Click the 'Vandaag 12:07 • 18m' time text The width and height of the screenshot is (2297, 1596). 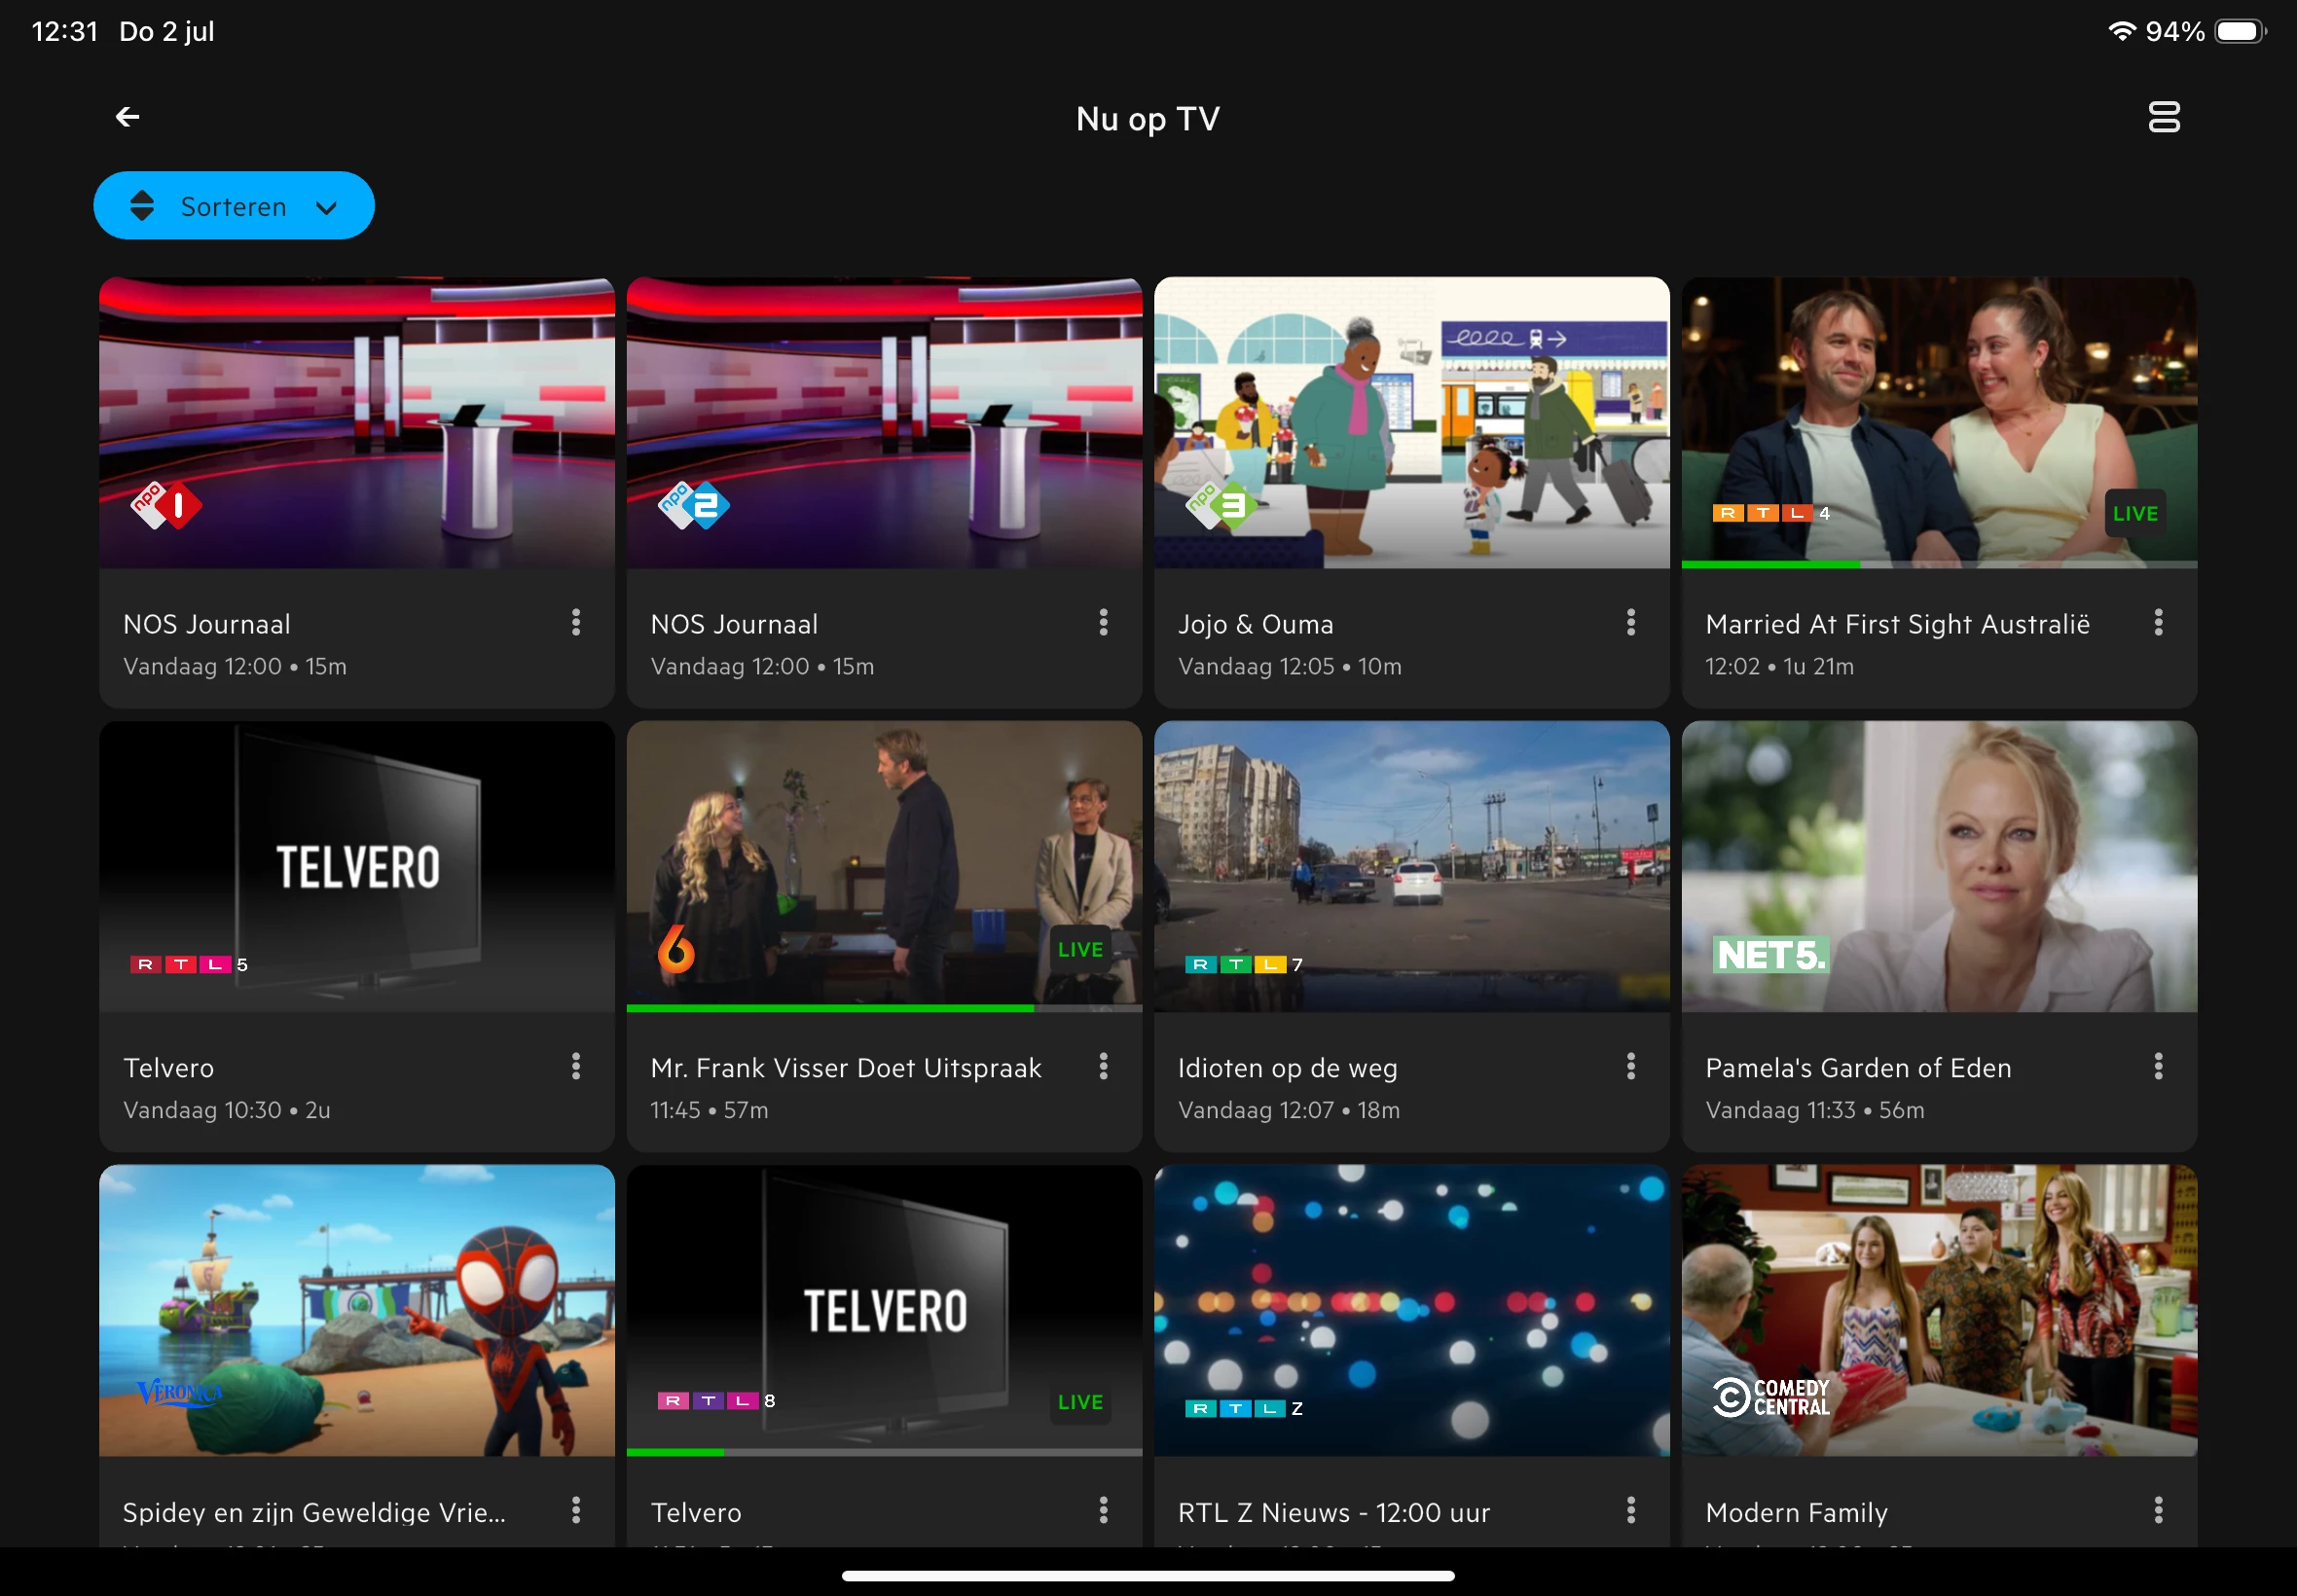1289,1110
